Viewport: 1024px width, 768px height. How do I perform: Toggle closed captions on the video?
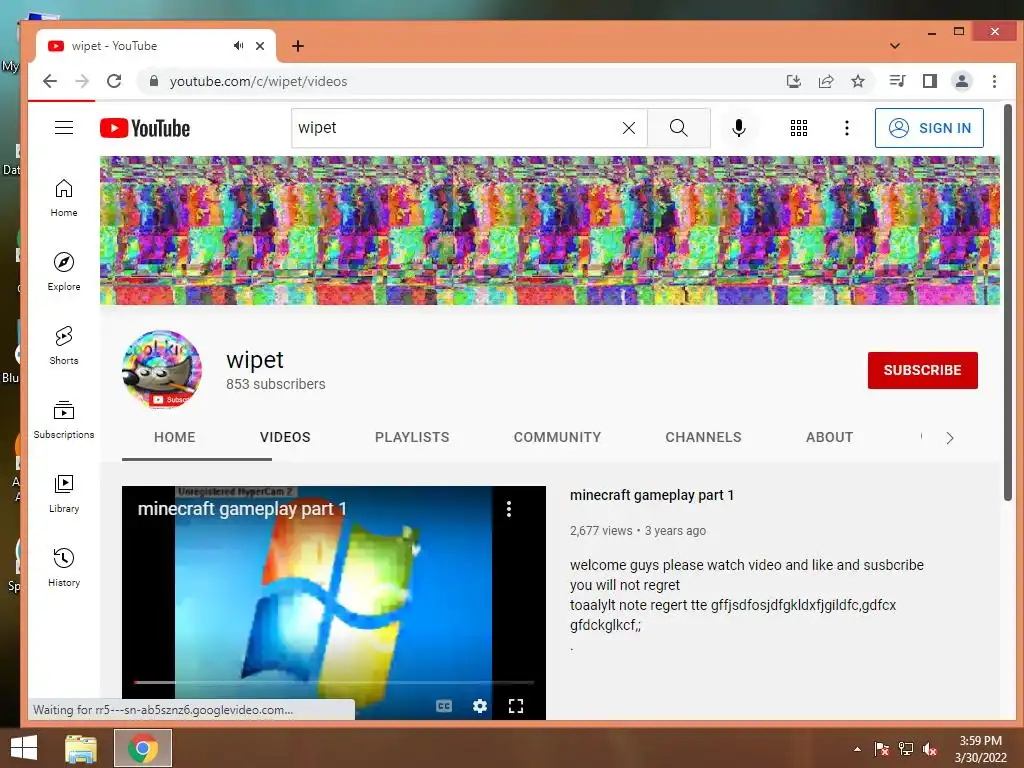click(x=444, y=706)
